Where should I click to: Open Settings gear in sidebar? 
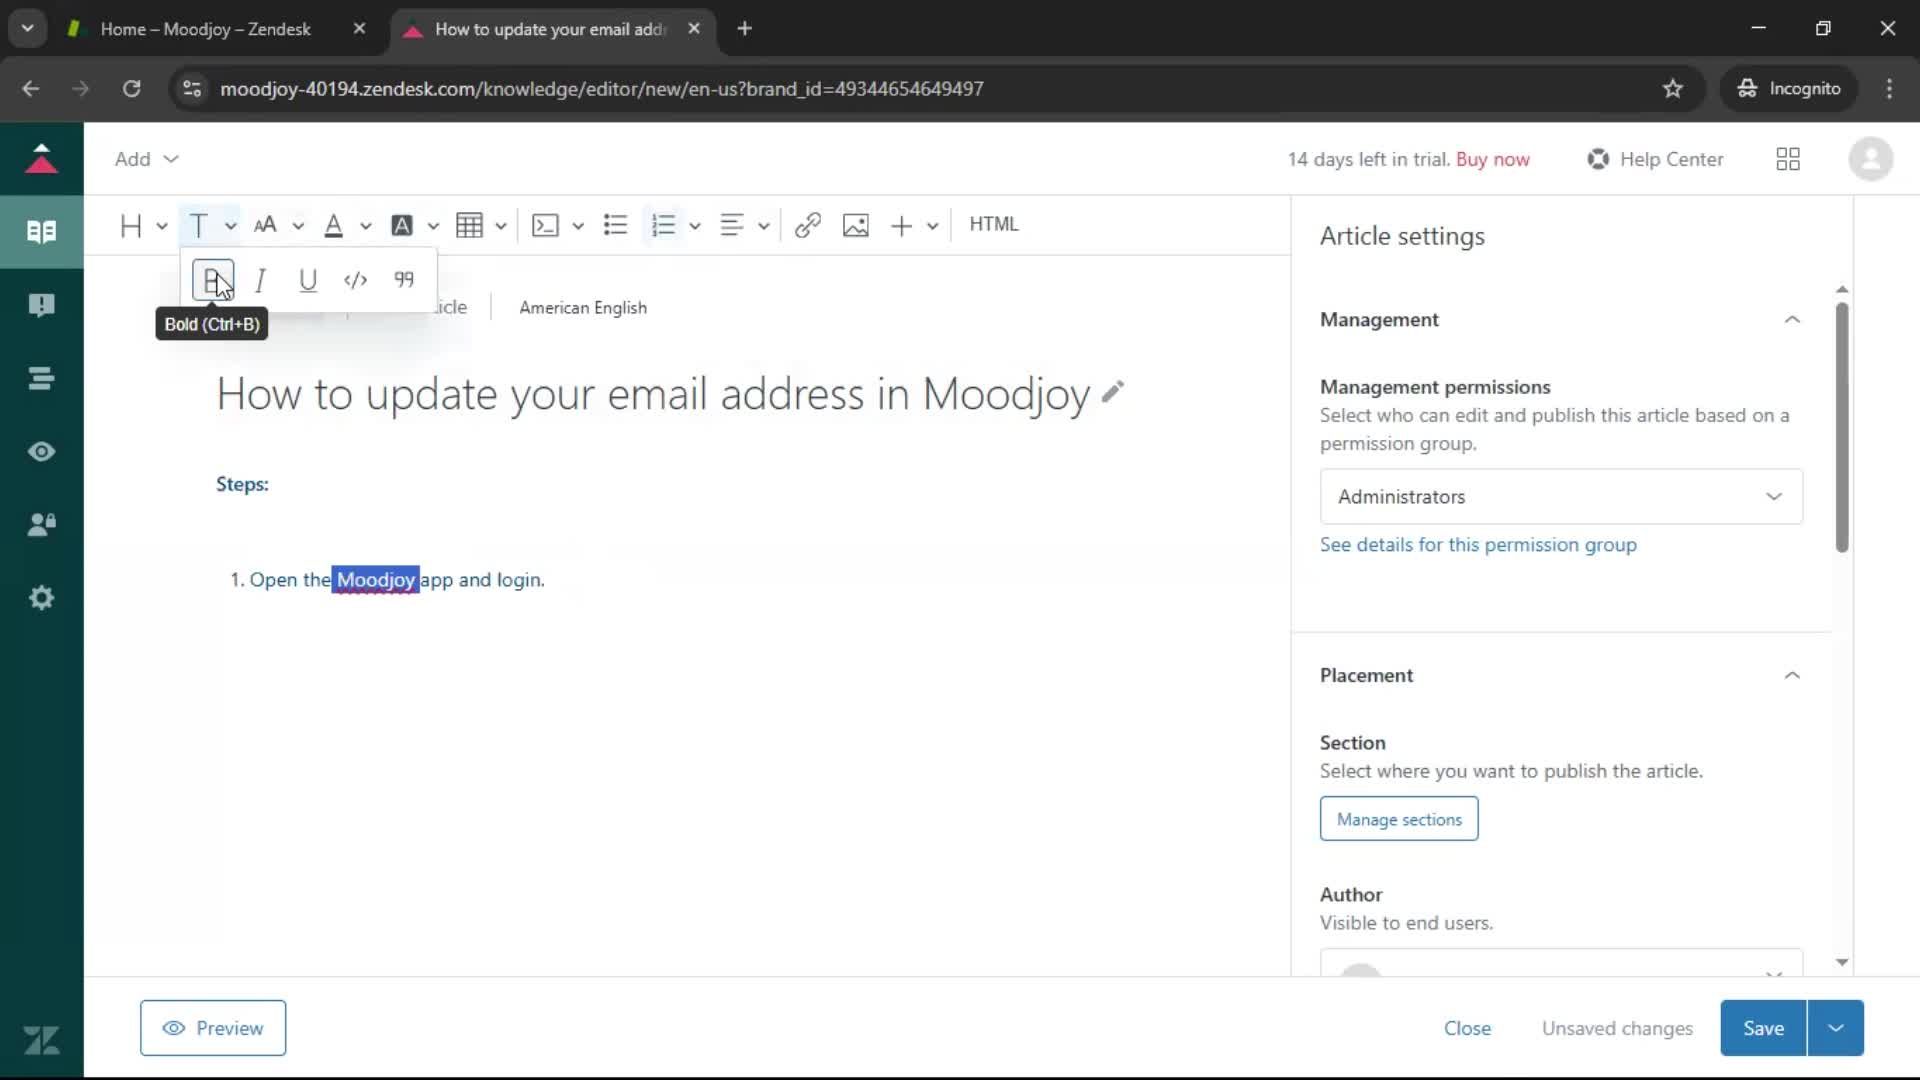41,598
